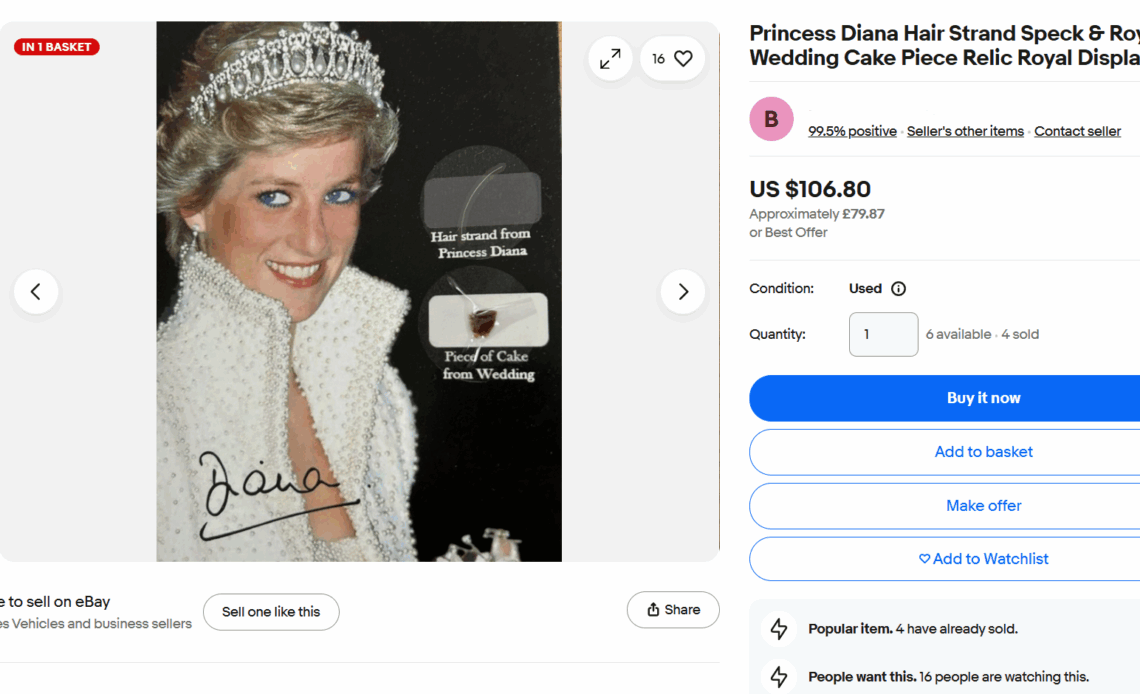Screen dimensions: 1140x694
Task: Click the lightning icon beside People want this
Action: point(779,677)
